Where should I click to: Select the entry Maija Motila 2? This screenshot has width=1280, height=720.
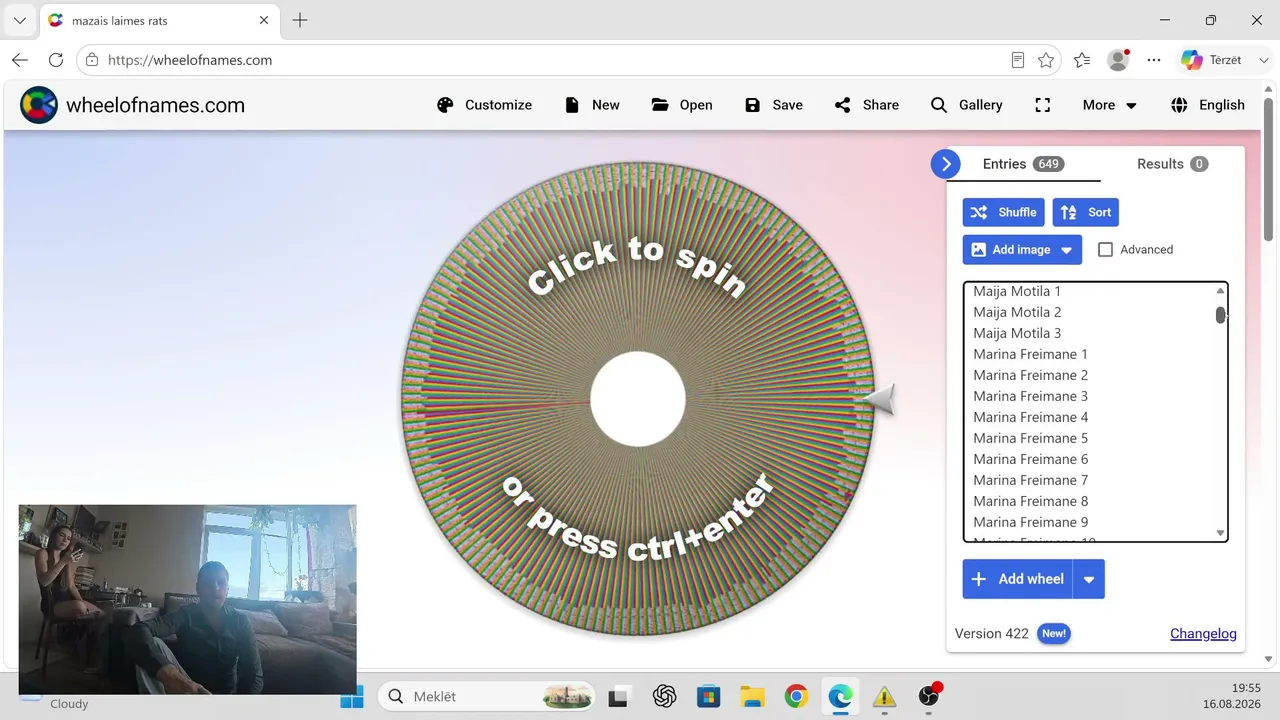[x=1017, y=312]
